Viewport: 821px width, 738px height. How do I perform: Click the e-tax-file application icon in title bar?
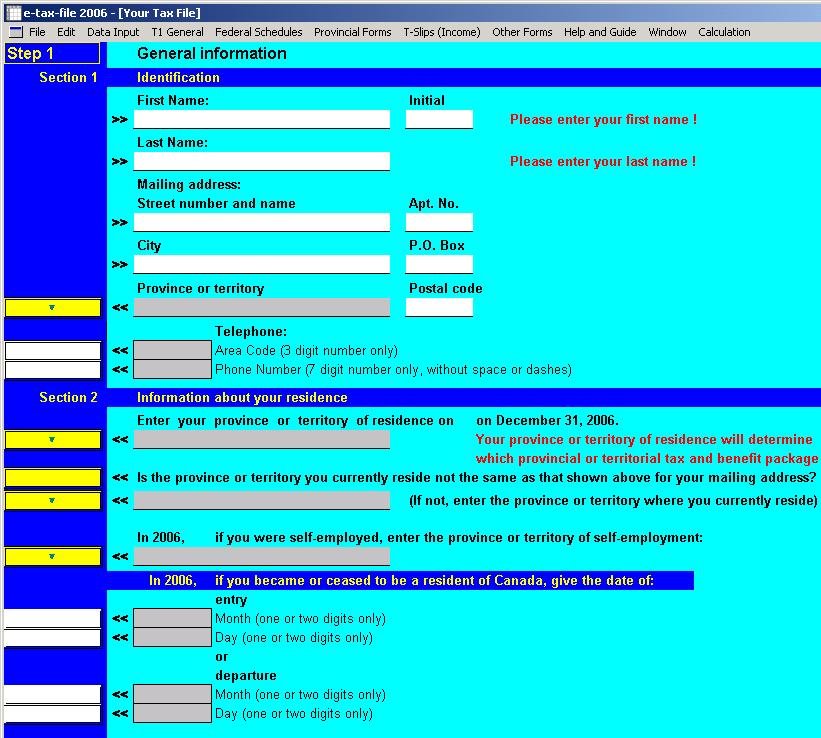click(x=14, y=13)
